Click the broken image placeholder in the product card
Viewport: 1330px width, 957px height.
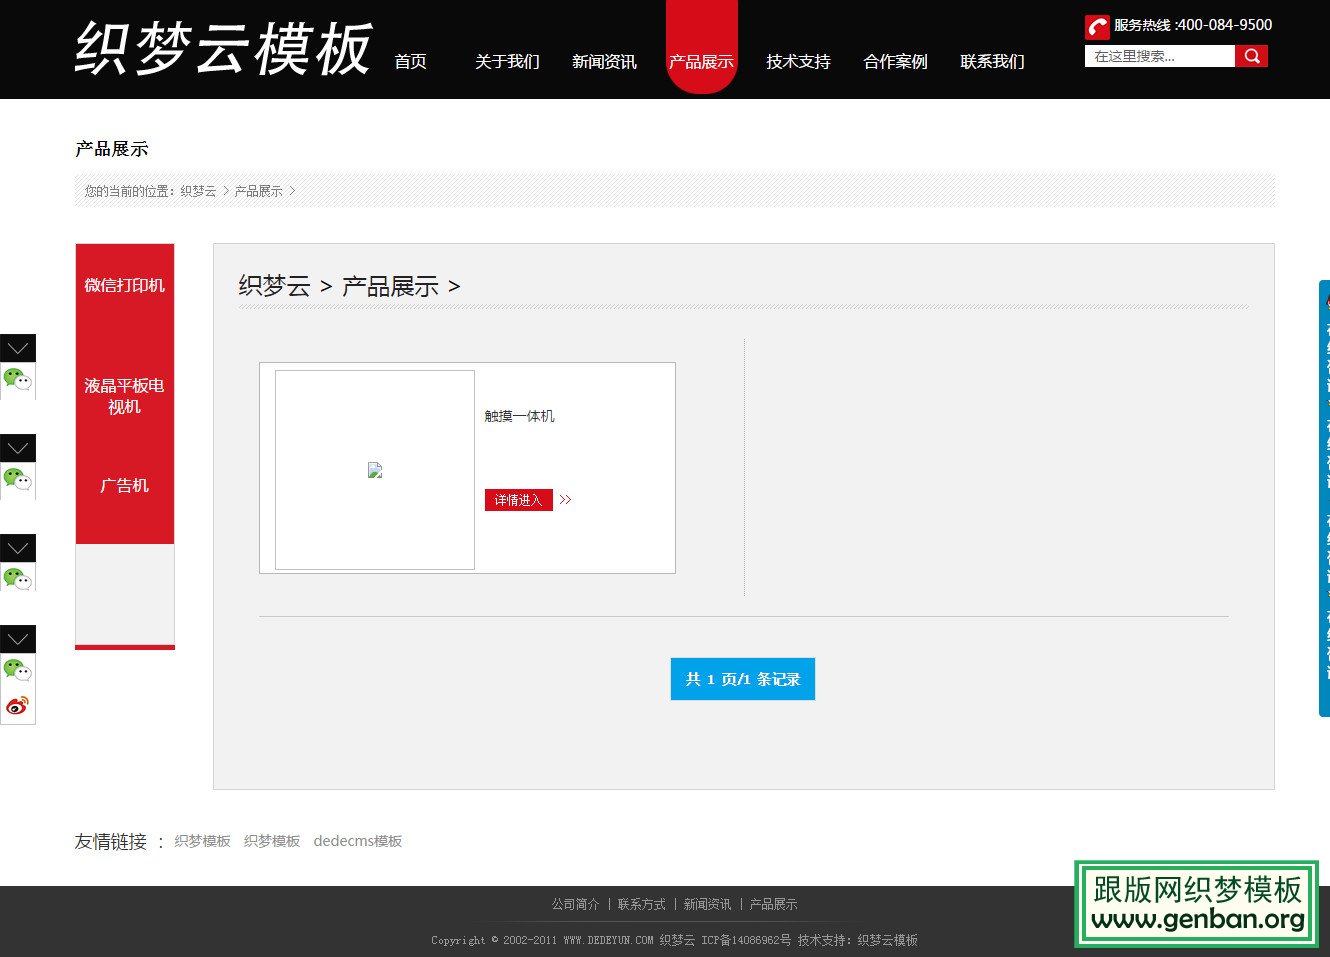point(375,469)
